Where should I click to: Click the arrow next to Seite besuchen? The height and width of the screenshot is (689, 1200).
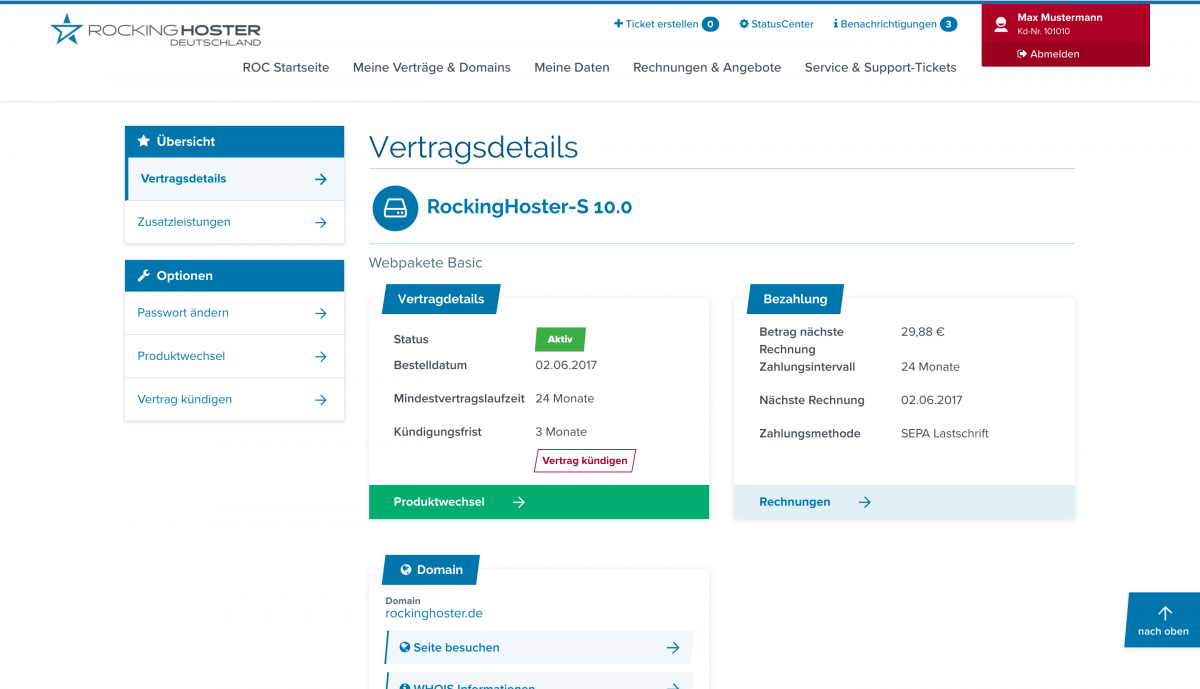[673, 648]
